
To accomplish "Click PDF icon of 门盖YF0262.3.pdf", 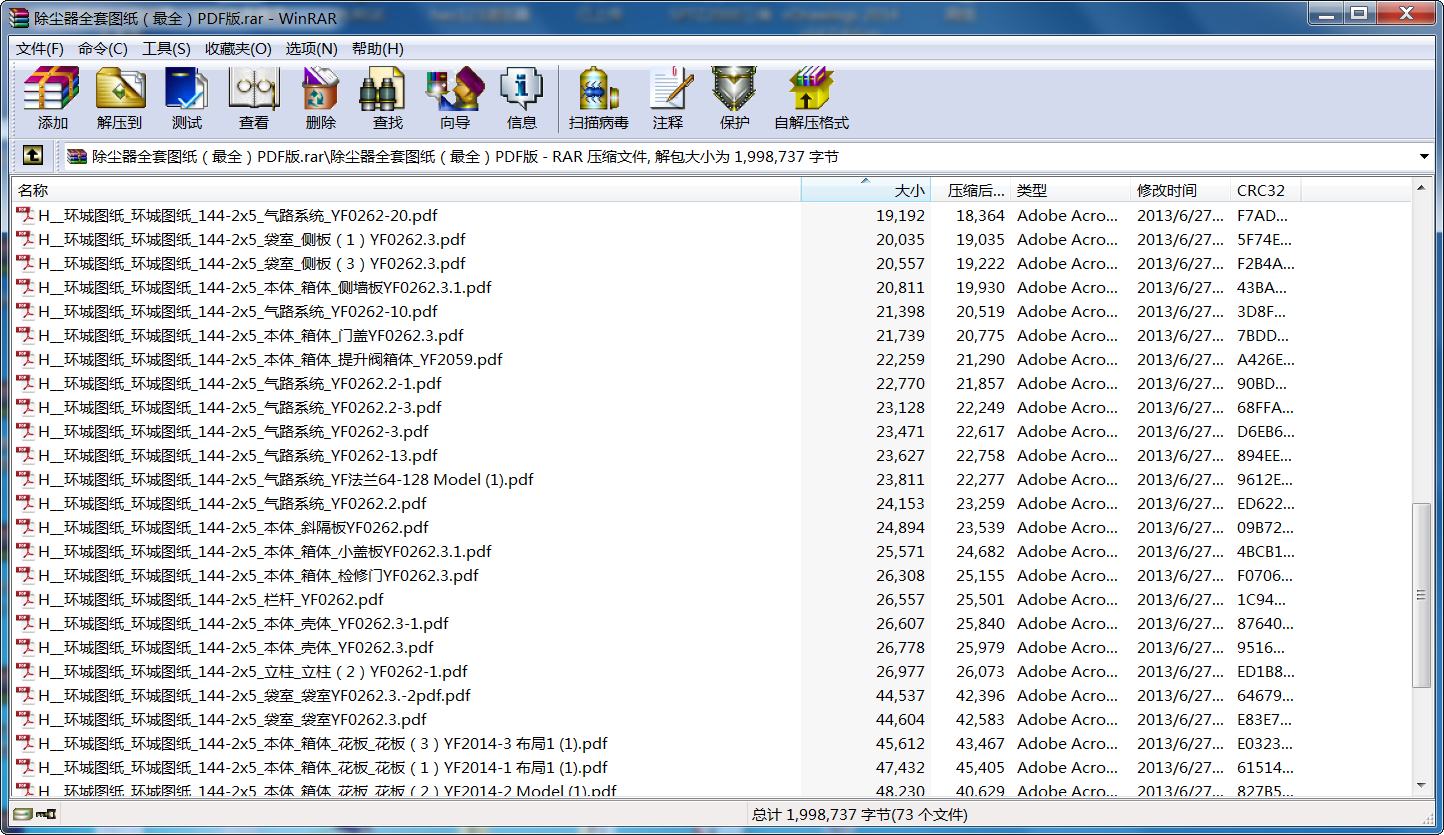I will tap(25, 335).
